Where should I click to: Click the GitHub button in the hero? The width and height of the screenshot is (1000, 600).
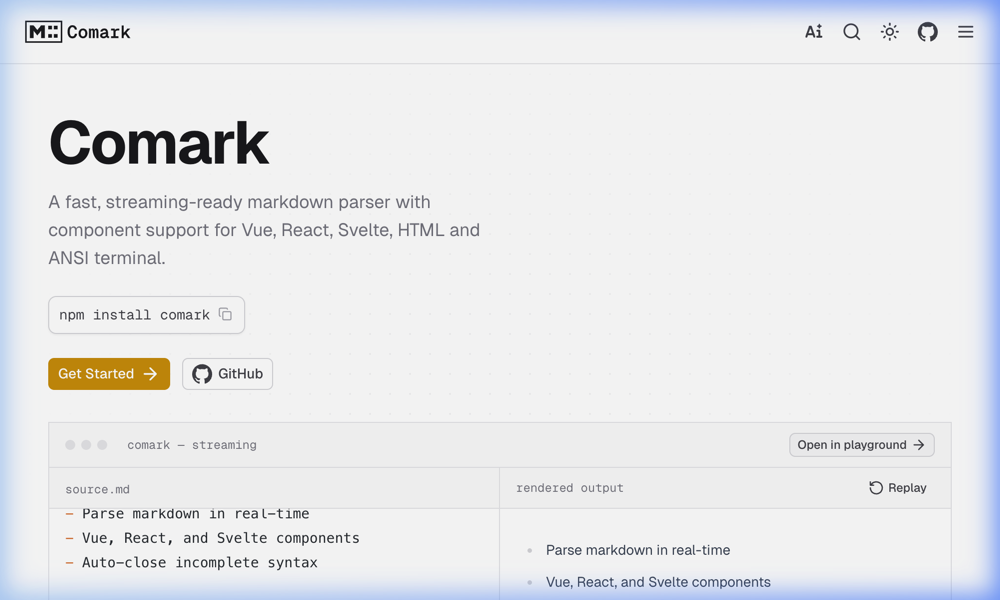[x=227, y=373]
